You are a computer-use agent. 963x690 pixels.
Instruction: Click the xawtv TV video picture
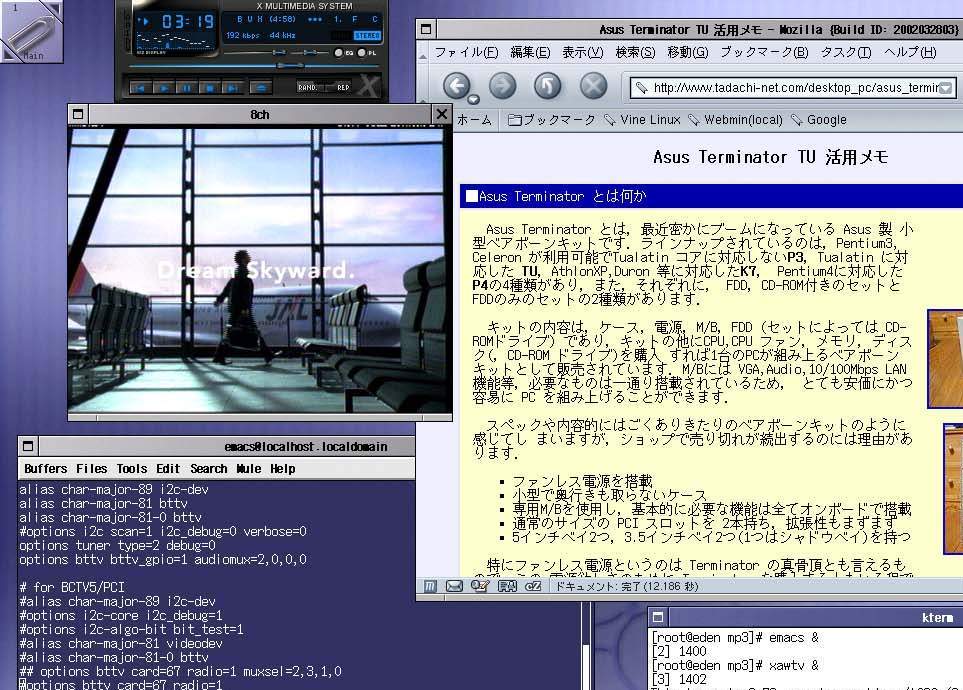[260, 270]
